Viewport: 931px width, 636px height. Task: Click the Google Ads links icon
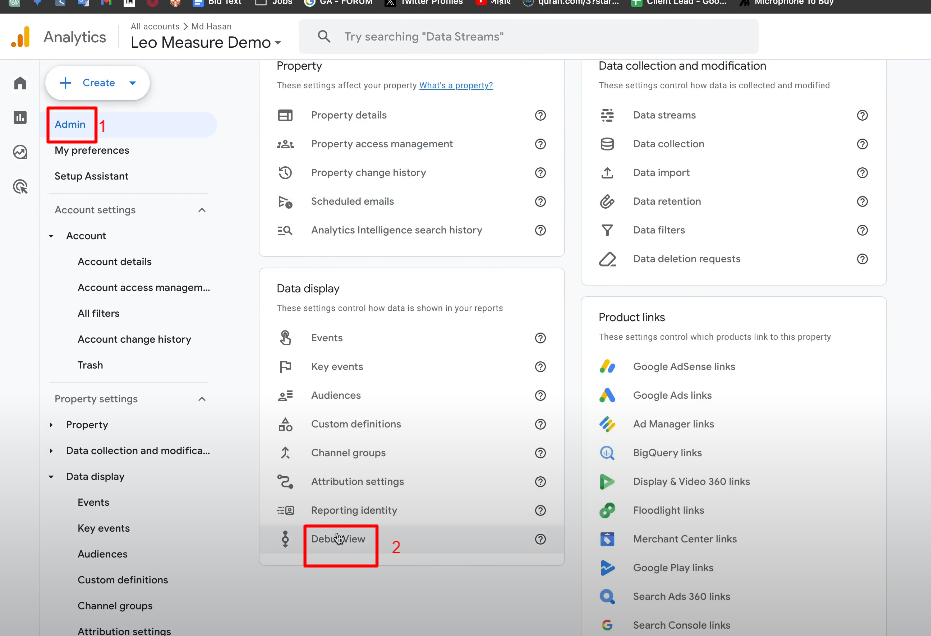(x=607, y=396)
